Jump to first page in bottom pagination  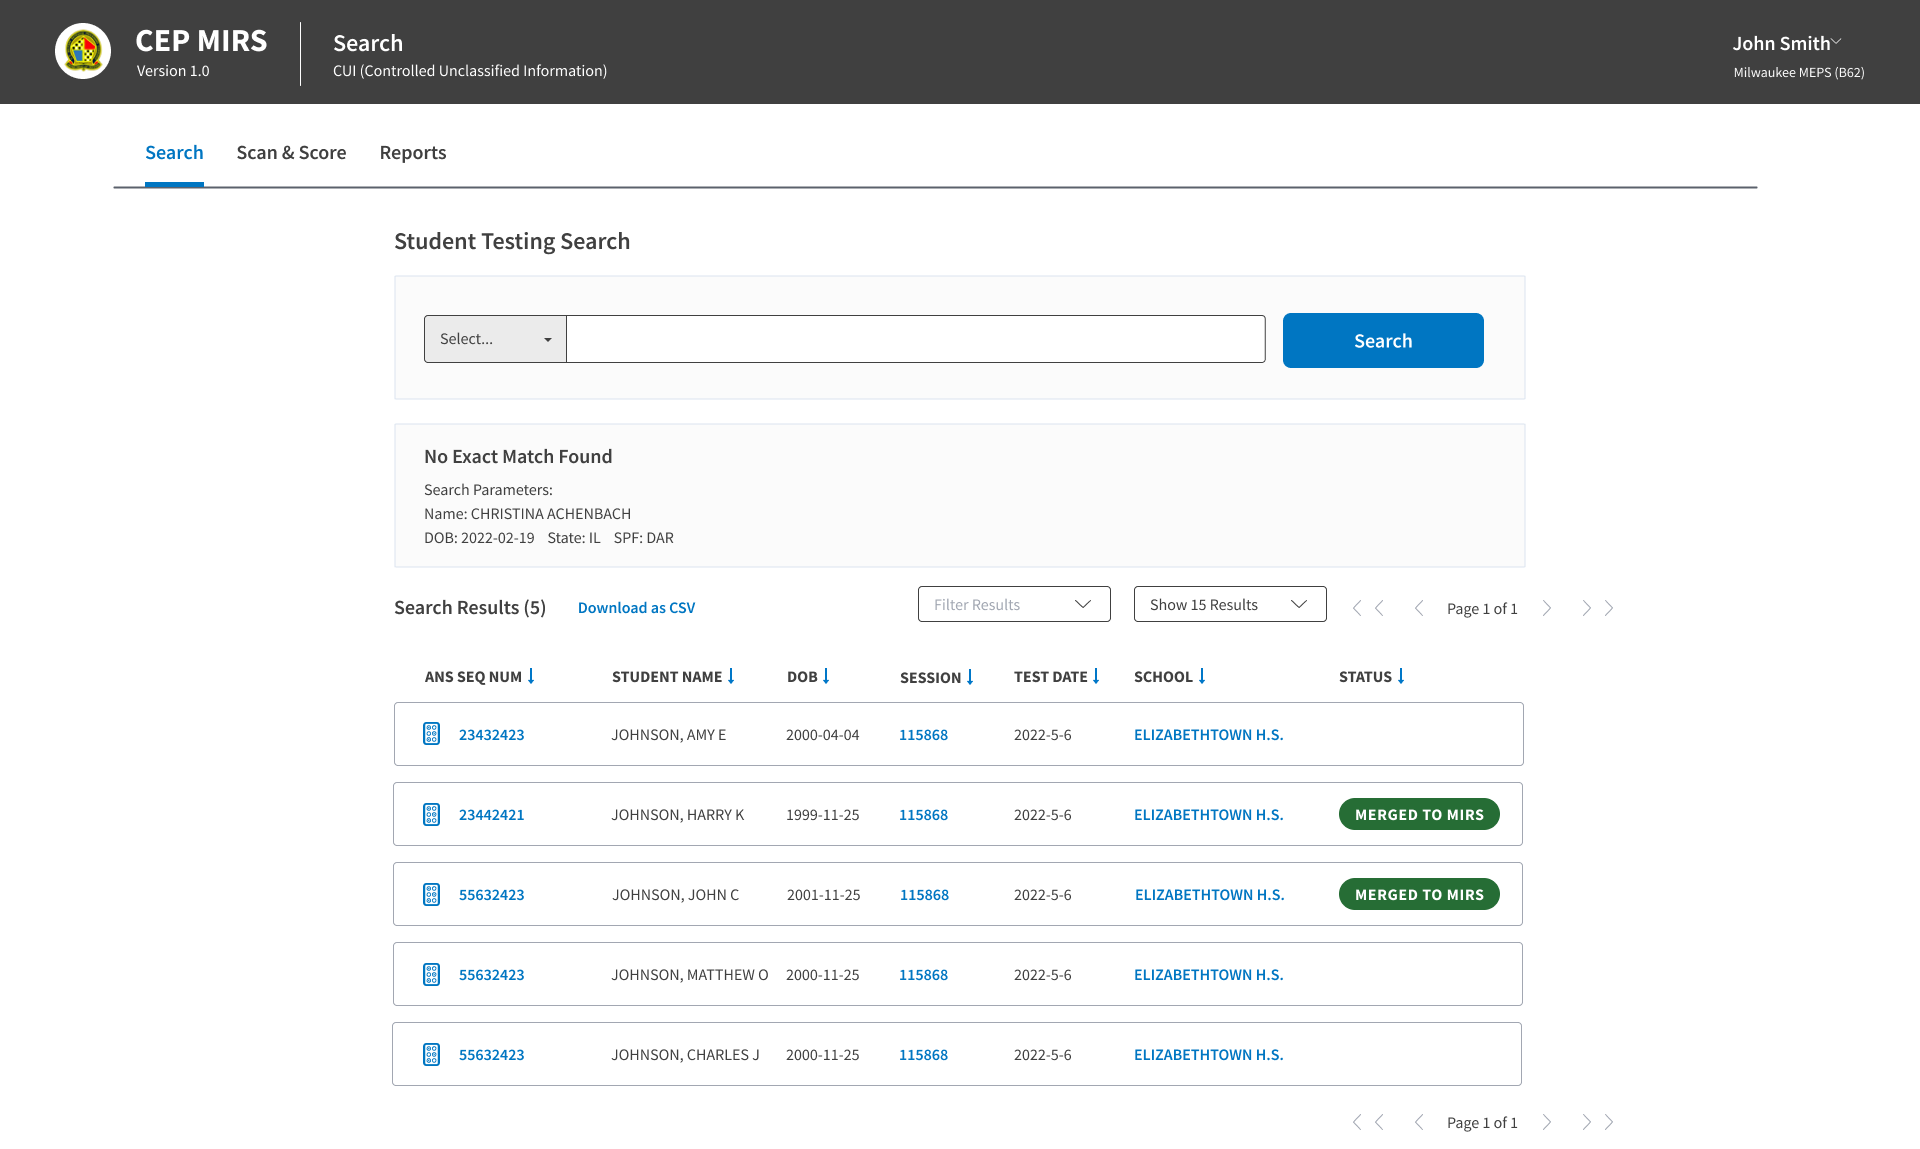(x=1368, y=1122)
